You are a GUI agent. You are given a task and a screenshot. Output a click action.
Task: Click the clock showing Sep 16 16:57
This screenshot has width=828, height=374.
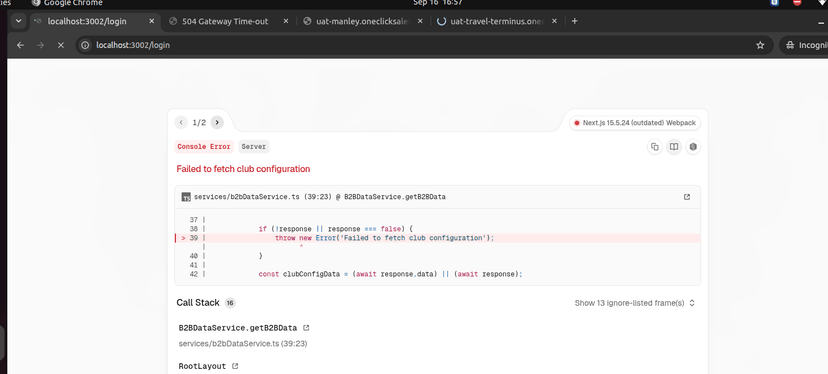click(x=438, y=3)
